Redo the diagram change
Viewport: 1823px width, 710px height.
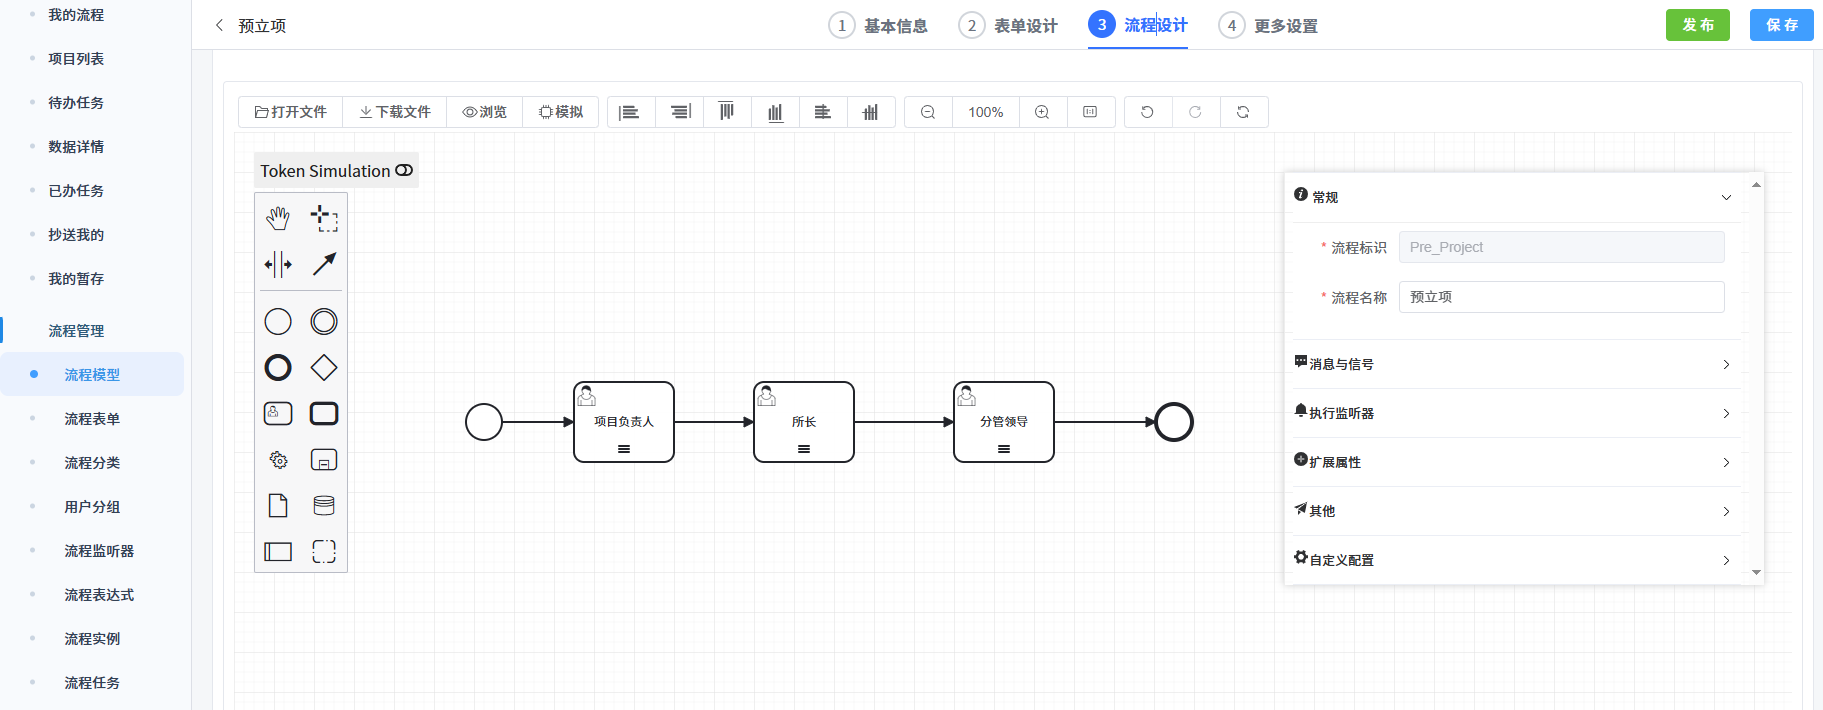pos(1195,112)
